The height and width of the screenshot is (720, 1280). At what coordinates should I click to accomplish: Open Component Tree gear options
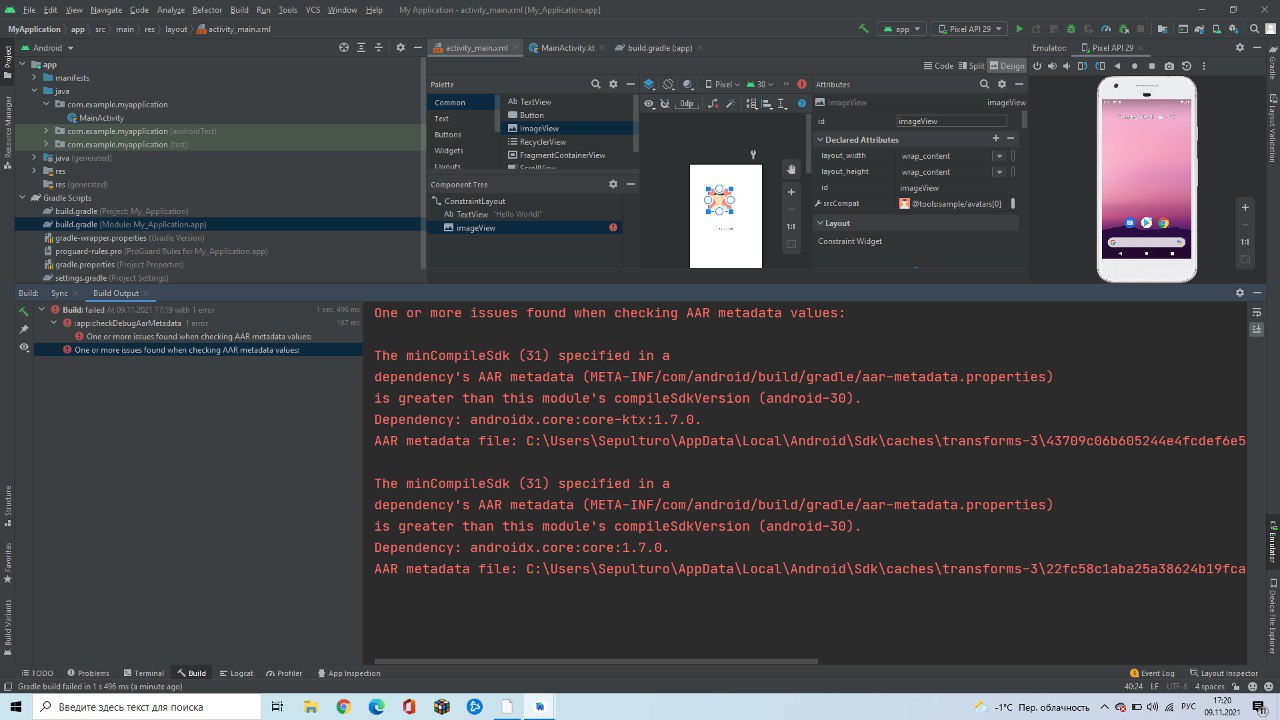(613, 184)
